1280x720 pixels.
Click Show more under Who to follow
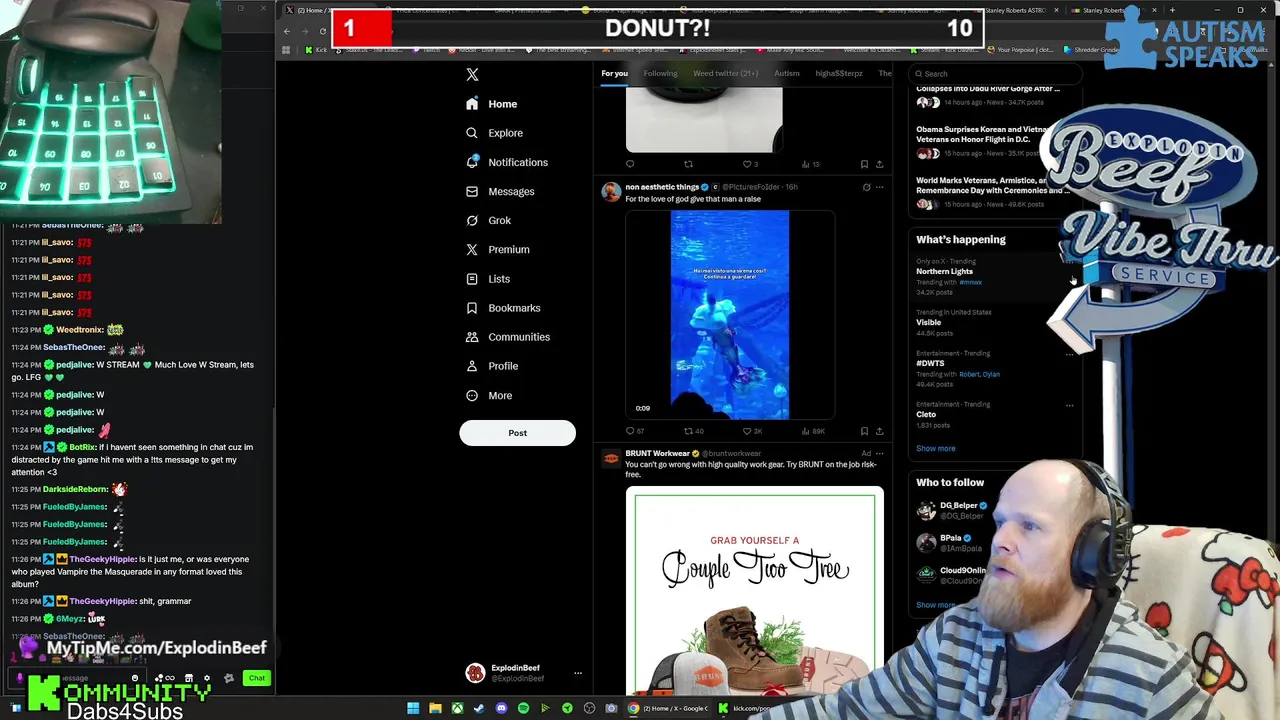coord(935,605)
